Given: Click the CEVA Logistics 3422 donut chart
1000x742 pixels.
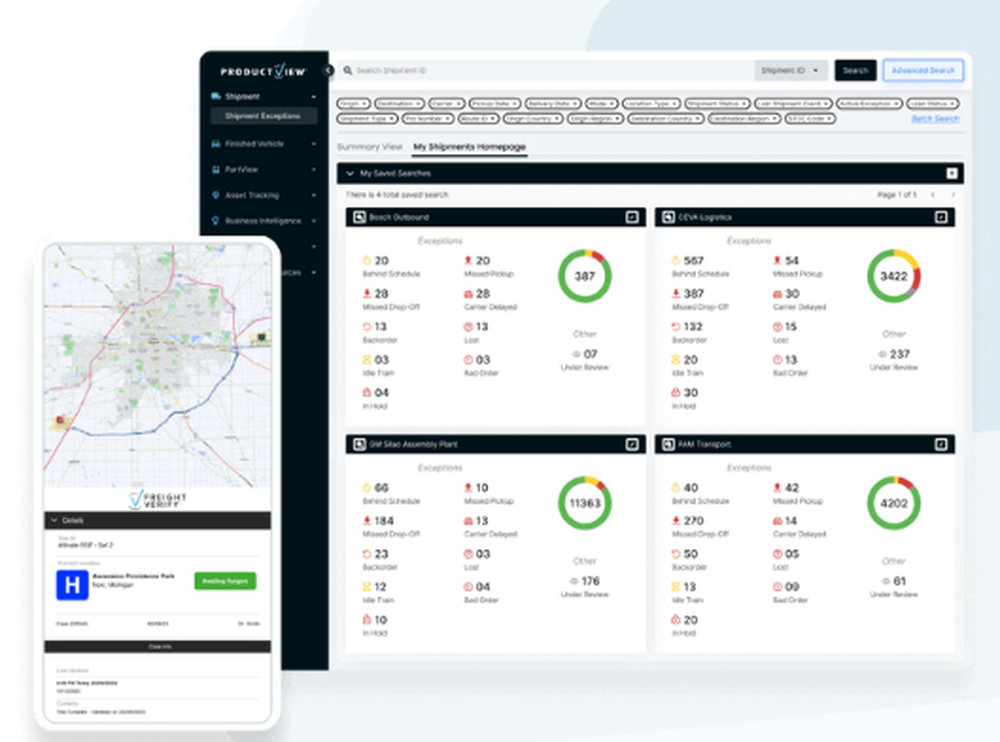Looking at the screenshot, I should [893, 276].
